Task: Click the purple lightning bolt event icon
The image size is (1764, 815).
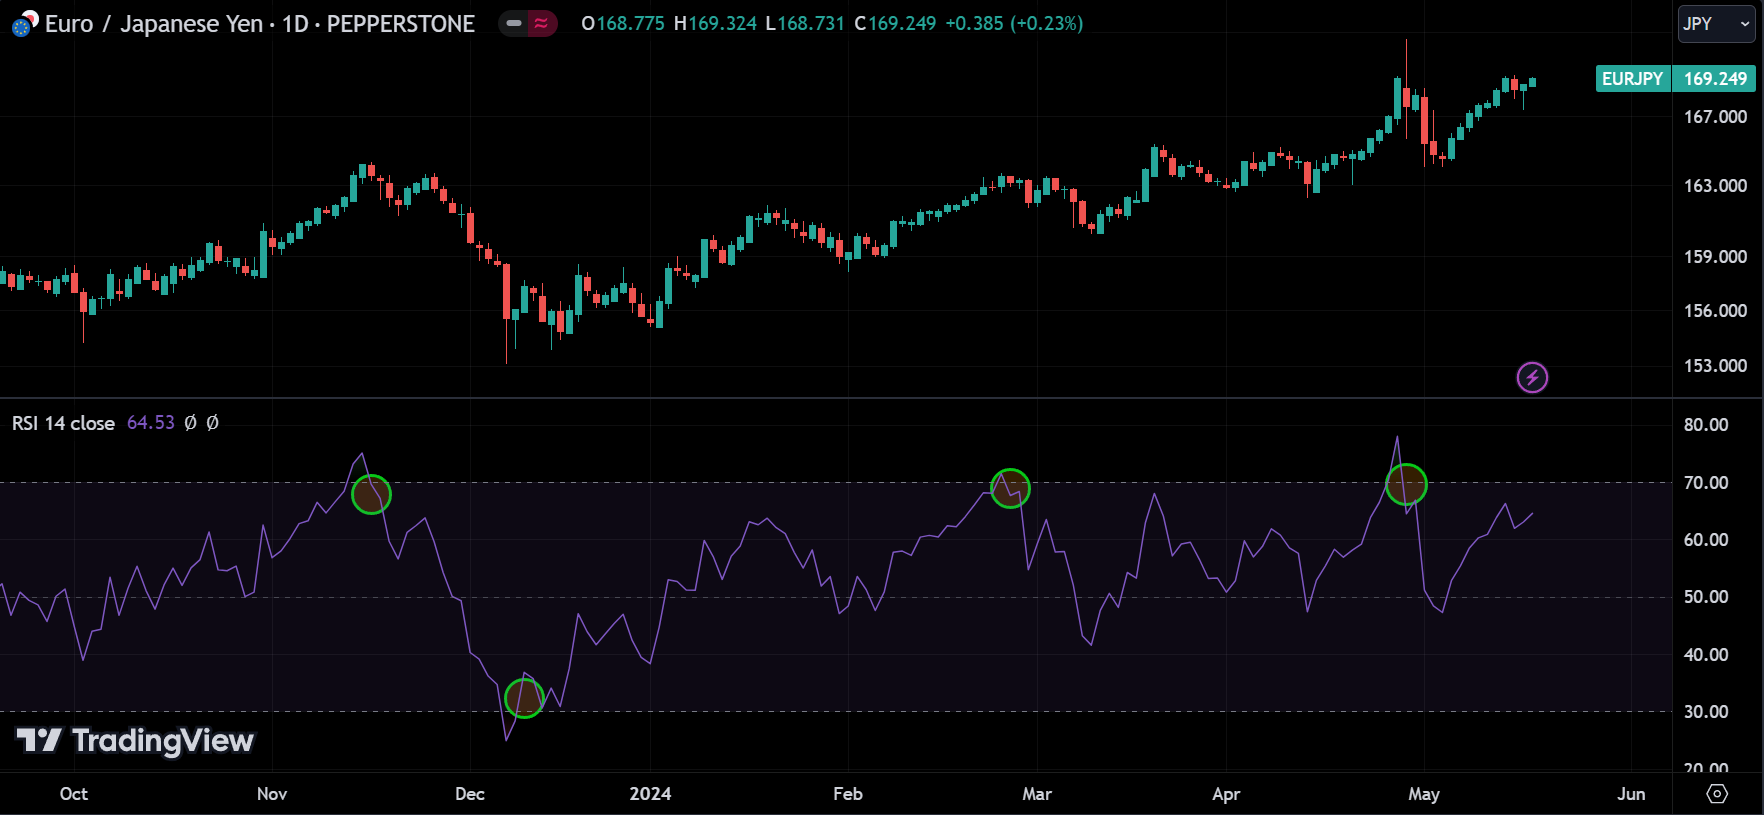Action: [1532, 377]
